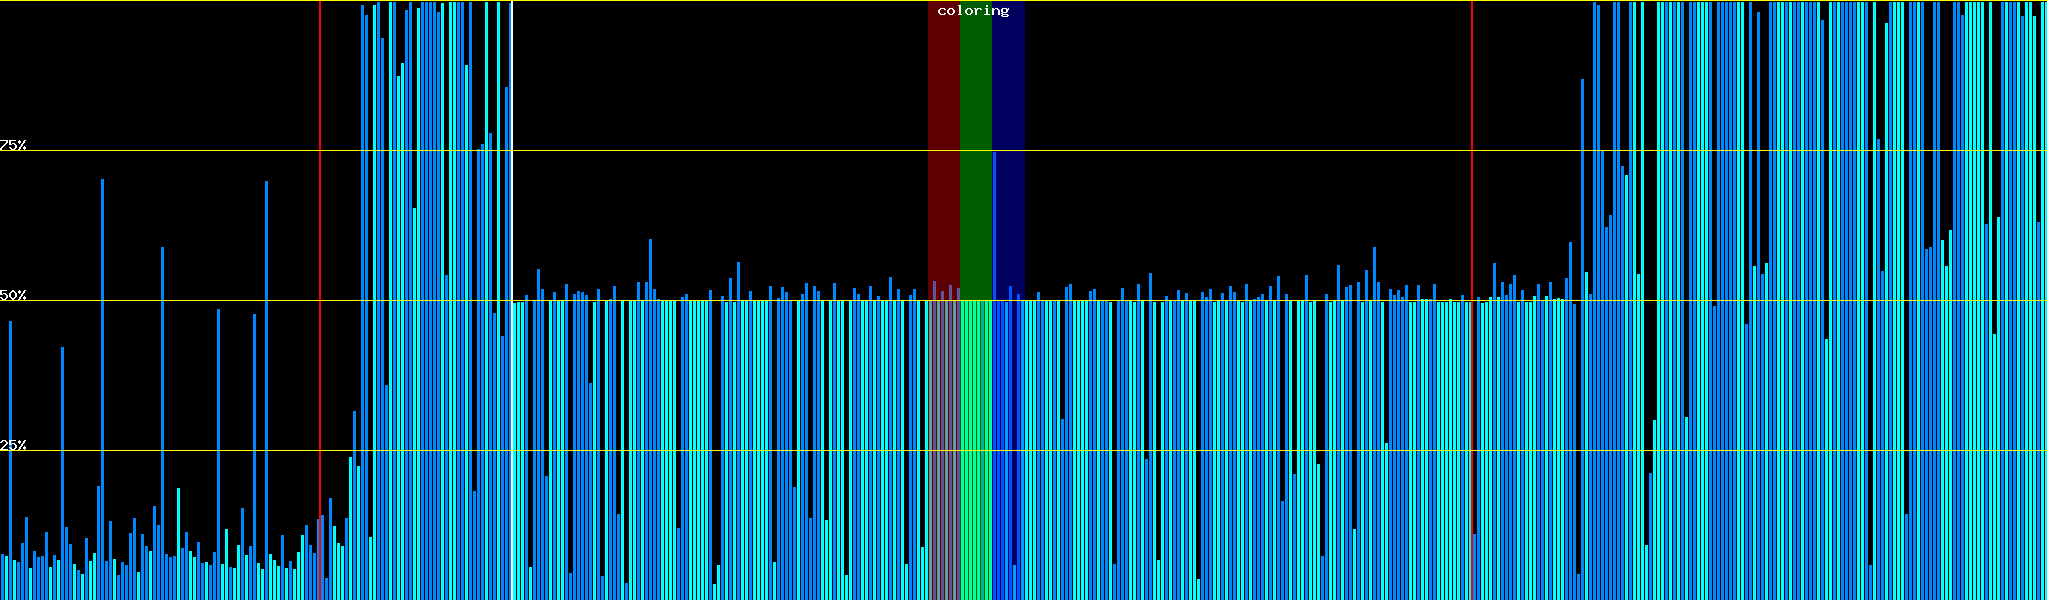Click the yellow 25% horizontal gridline
2048x600 pixels.
tap(700, 451)
